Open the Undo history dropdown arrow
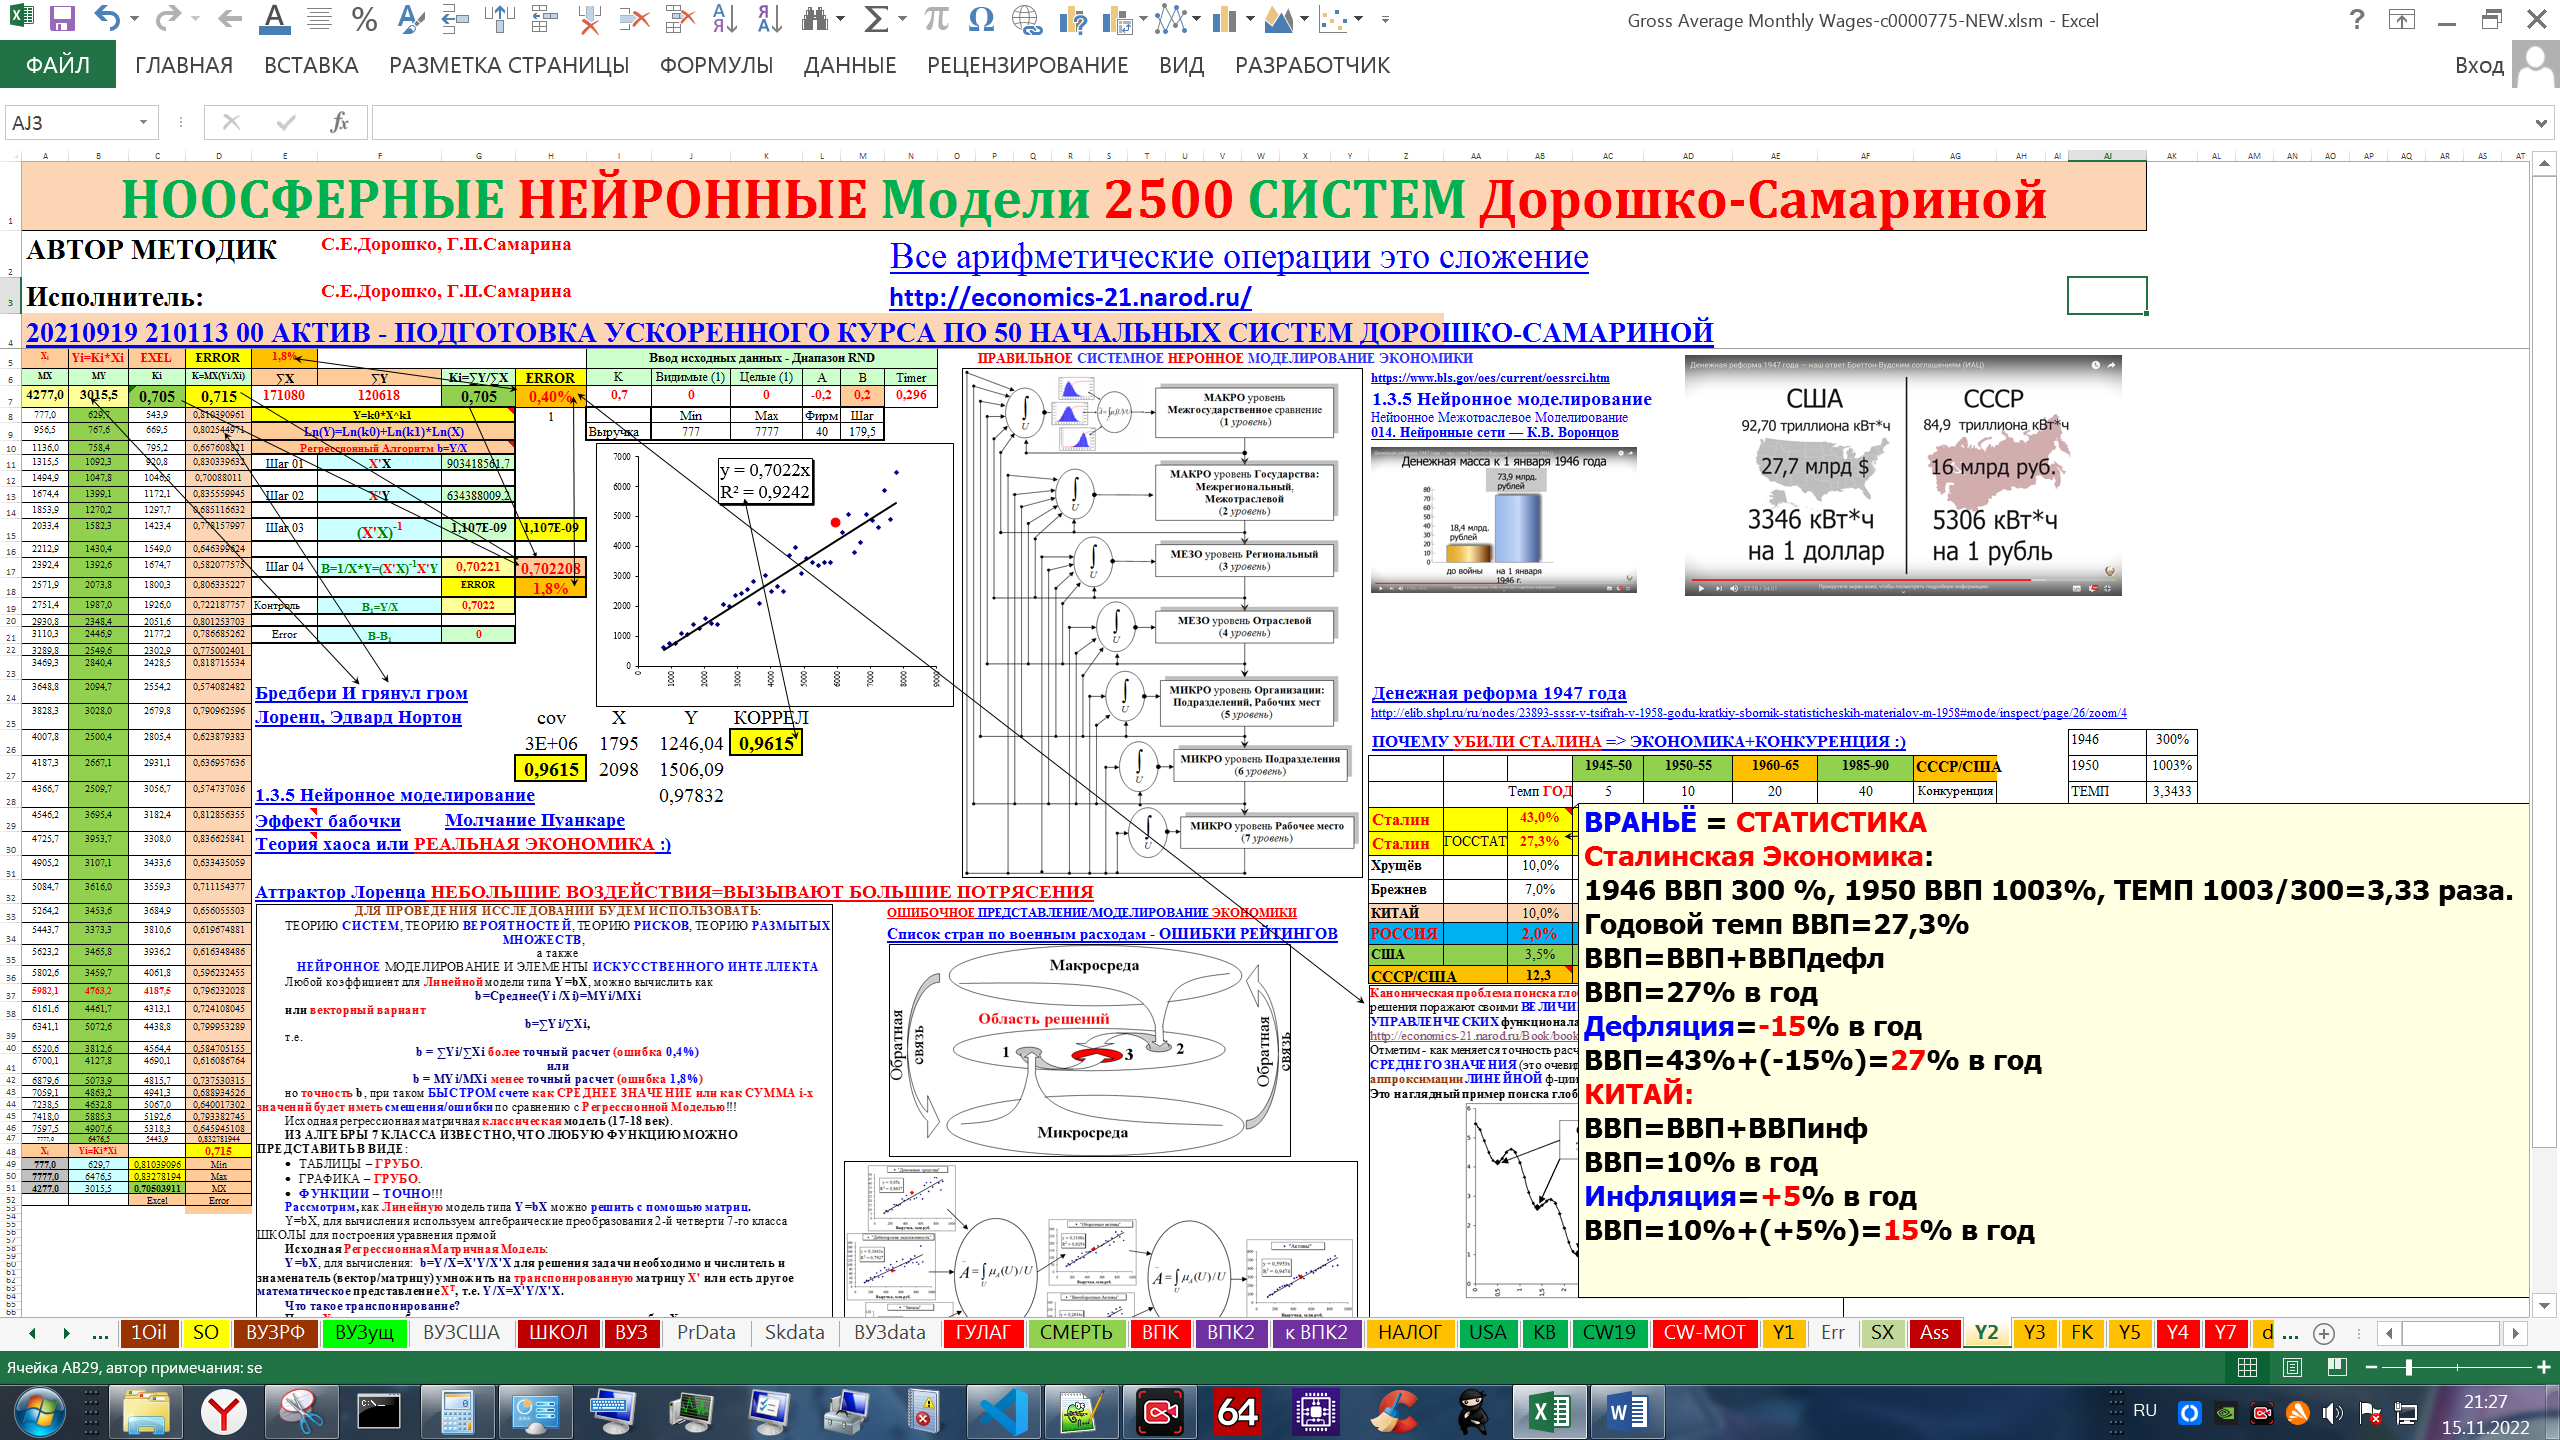Image resolution: width=2560 pixels, height=1440 pixels. tap(135, 19)
